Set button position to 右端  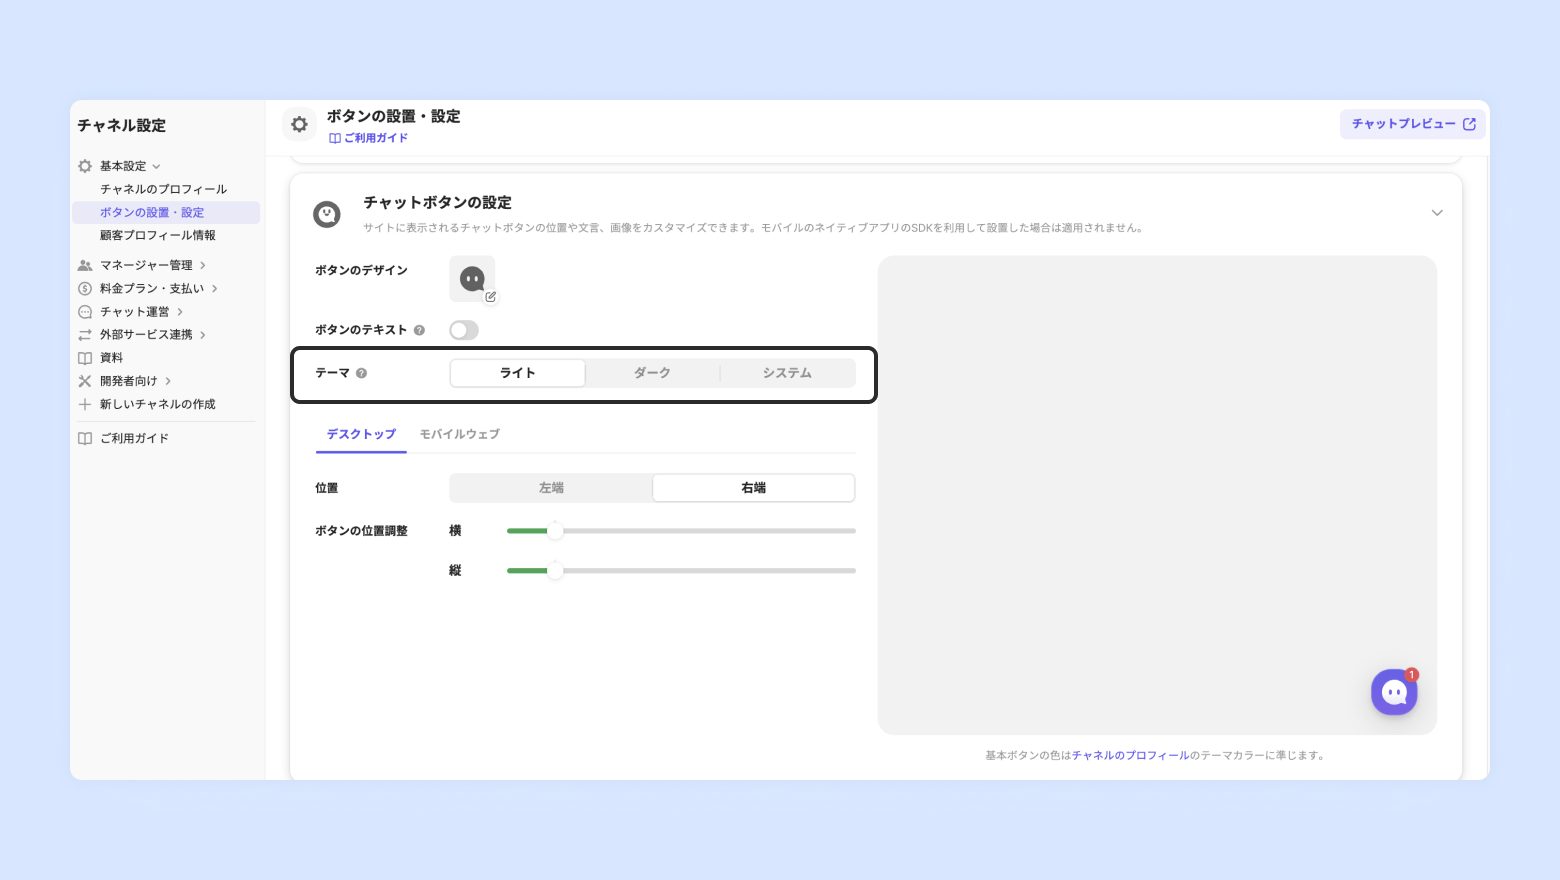(x=754, y=488)
